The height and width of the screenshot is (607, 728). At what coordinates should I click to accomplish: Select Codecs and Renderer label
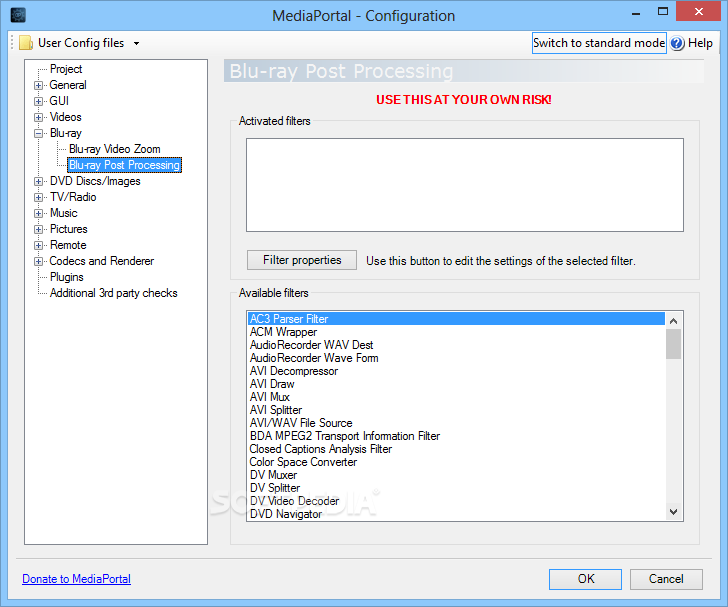102,261
